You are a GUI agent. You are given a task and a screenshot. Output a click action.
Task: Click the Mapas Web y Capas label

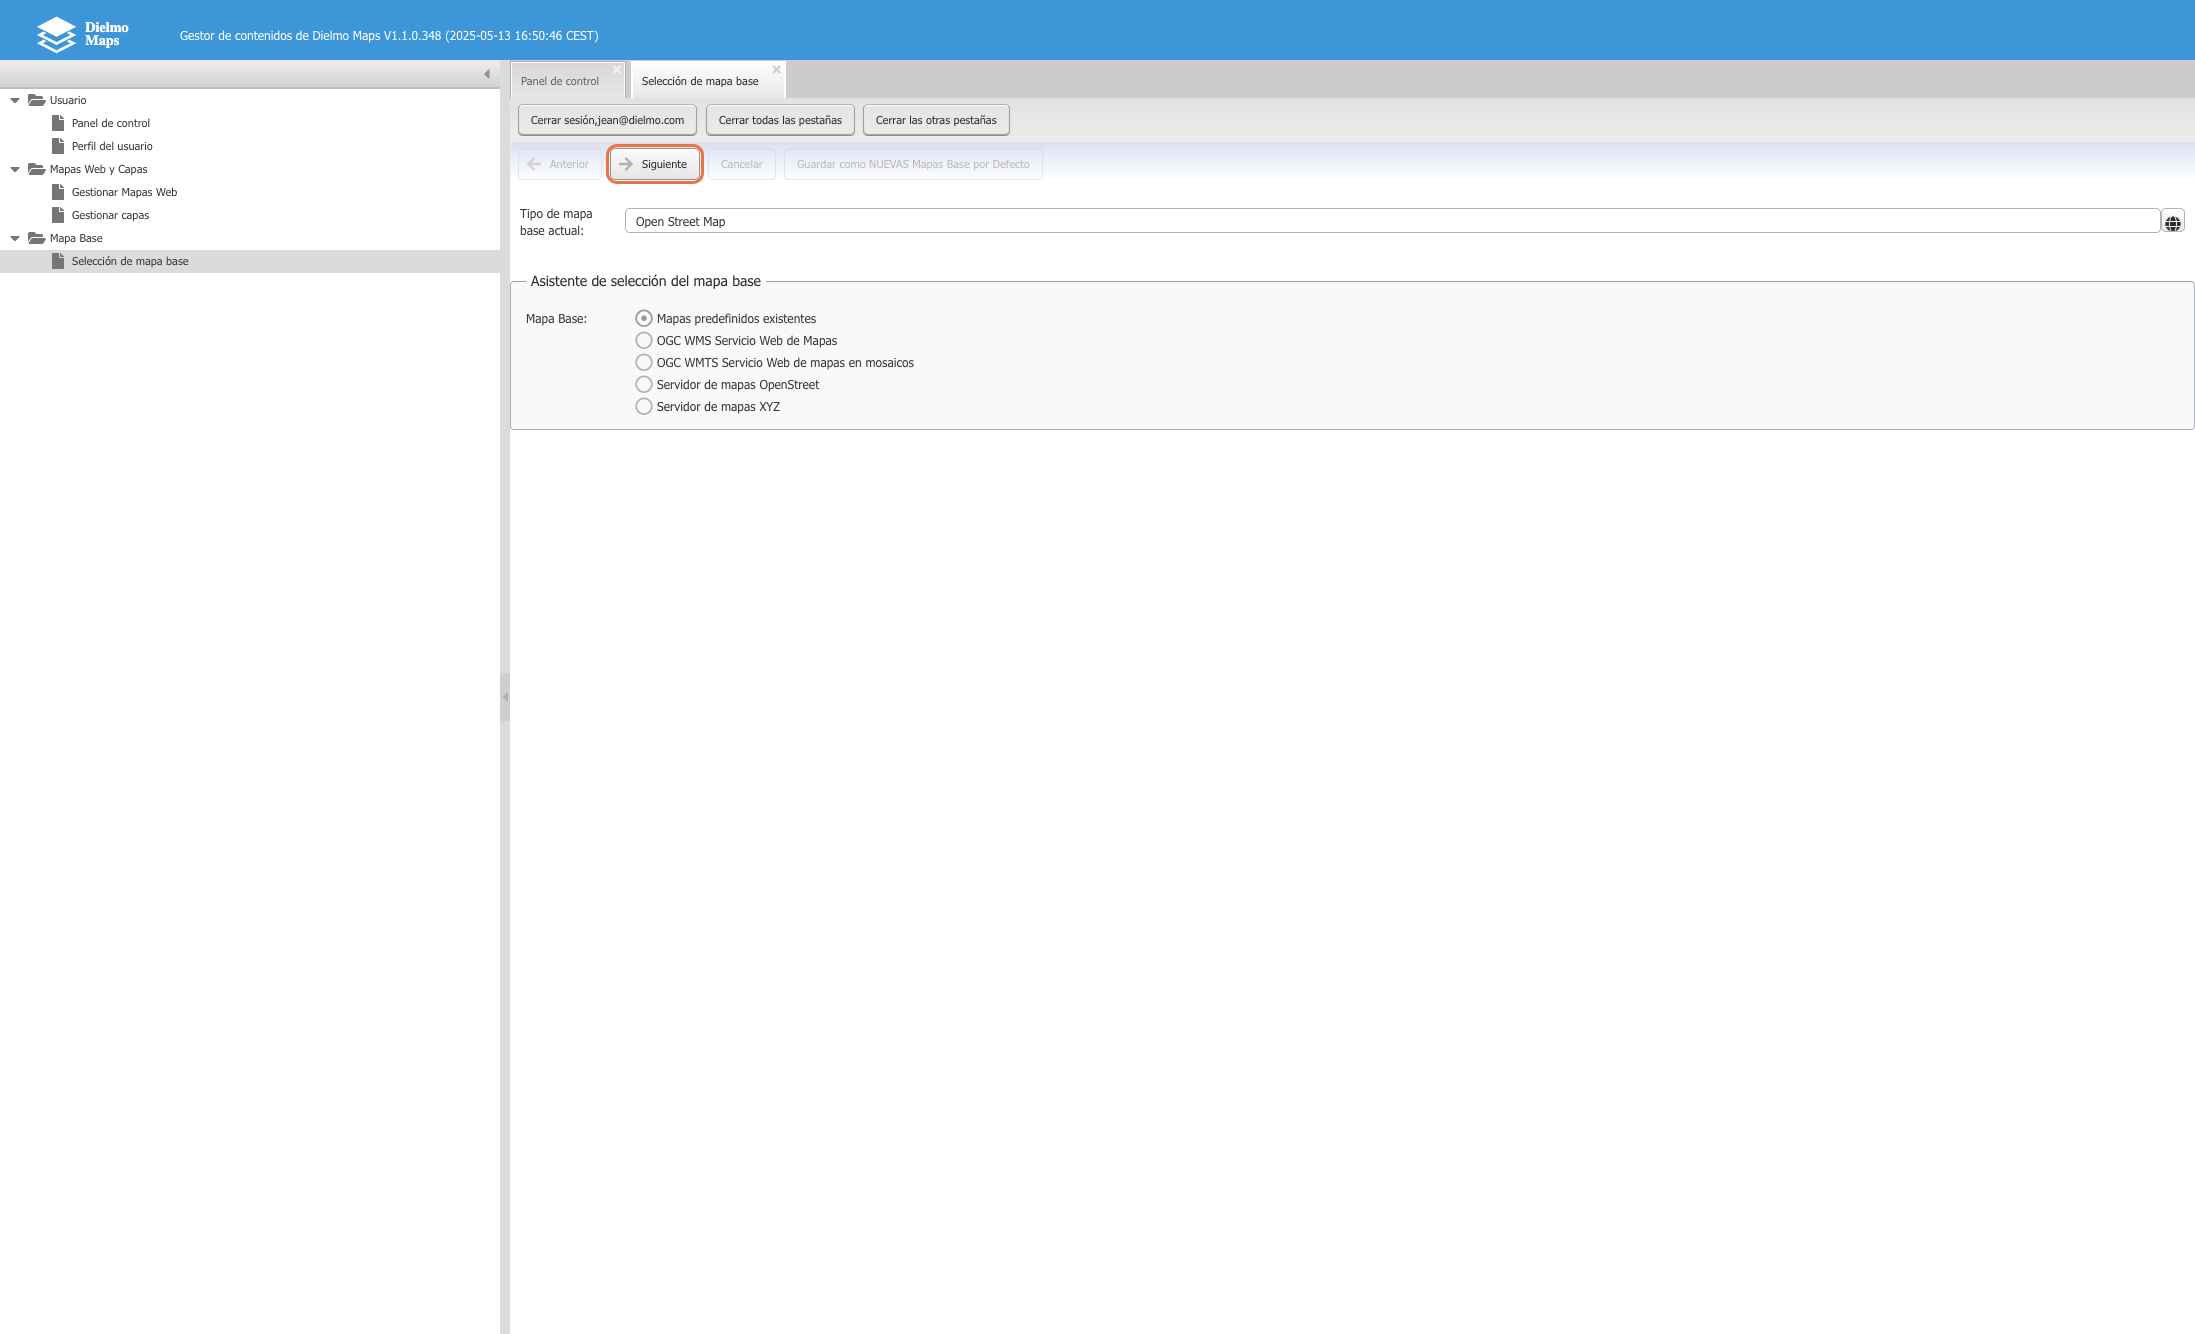[99, 169]
